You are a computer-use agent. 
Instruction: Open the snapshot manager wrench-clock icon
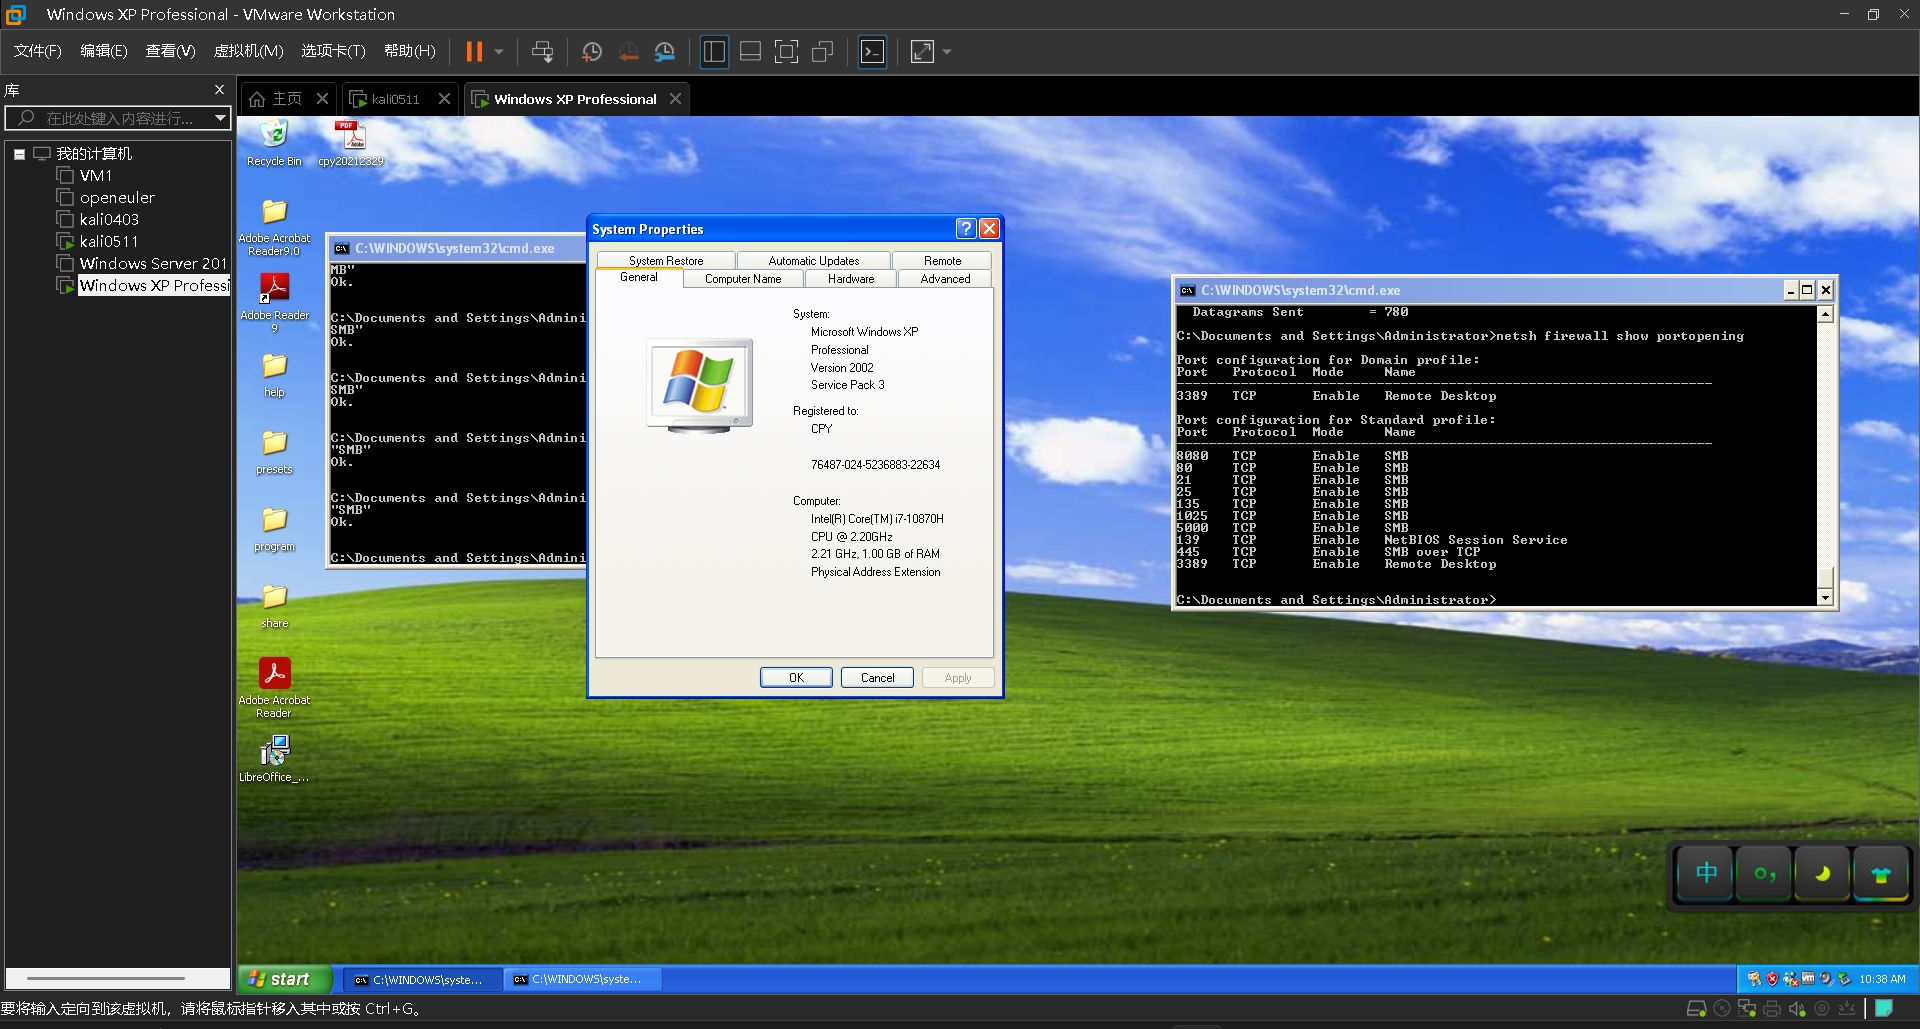(x=665, y=52)
